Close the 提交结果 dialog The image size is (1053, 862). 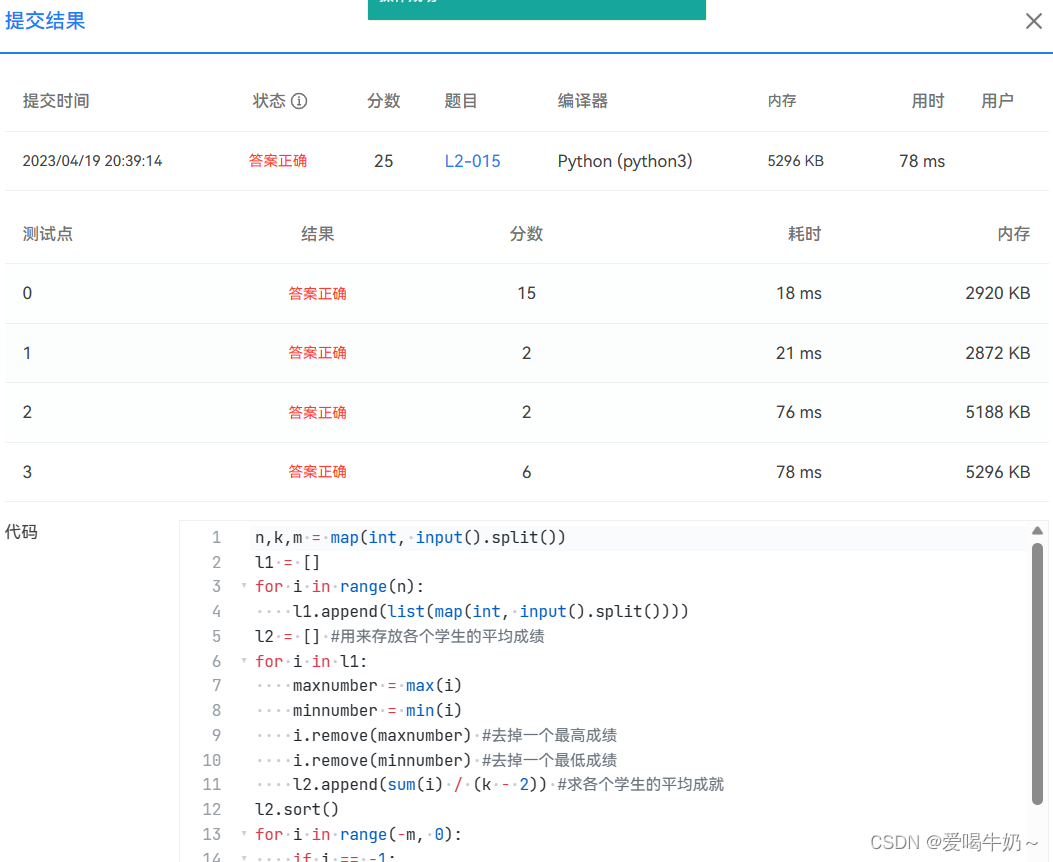[1033, 21]
